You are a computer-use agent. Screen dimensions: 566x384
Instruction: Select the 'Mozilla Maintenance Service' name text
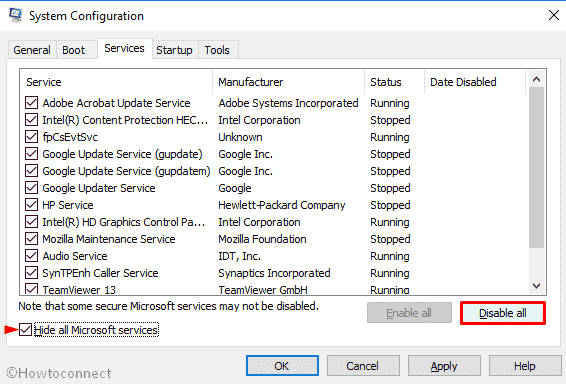109,239
